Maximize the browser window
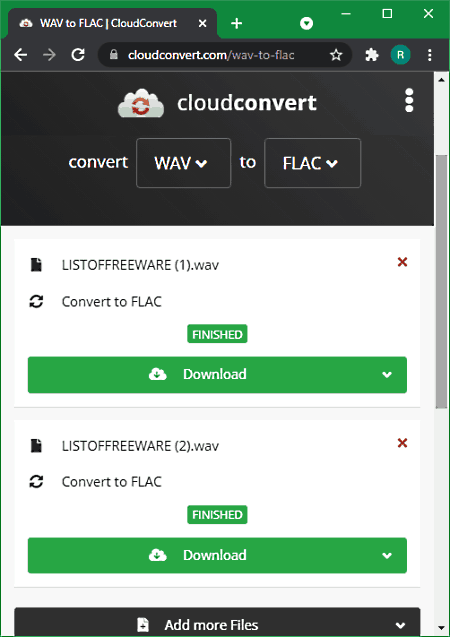 [x=387, y=14]
